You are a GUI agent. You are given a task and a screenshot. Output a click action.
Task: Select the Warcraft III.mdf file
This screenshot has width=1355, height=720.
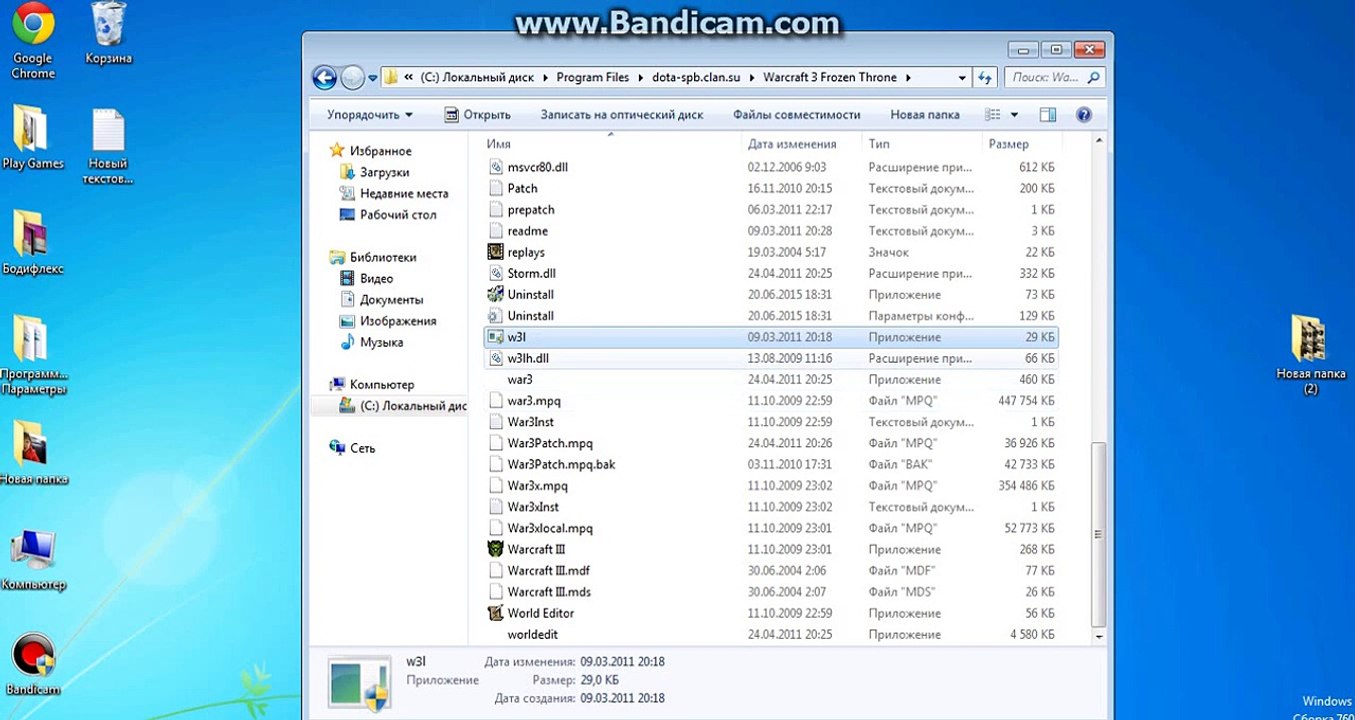point(549,570)
